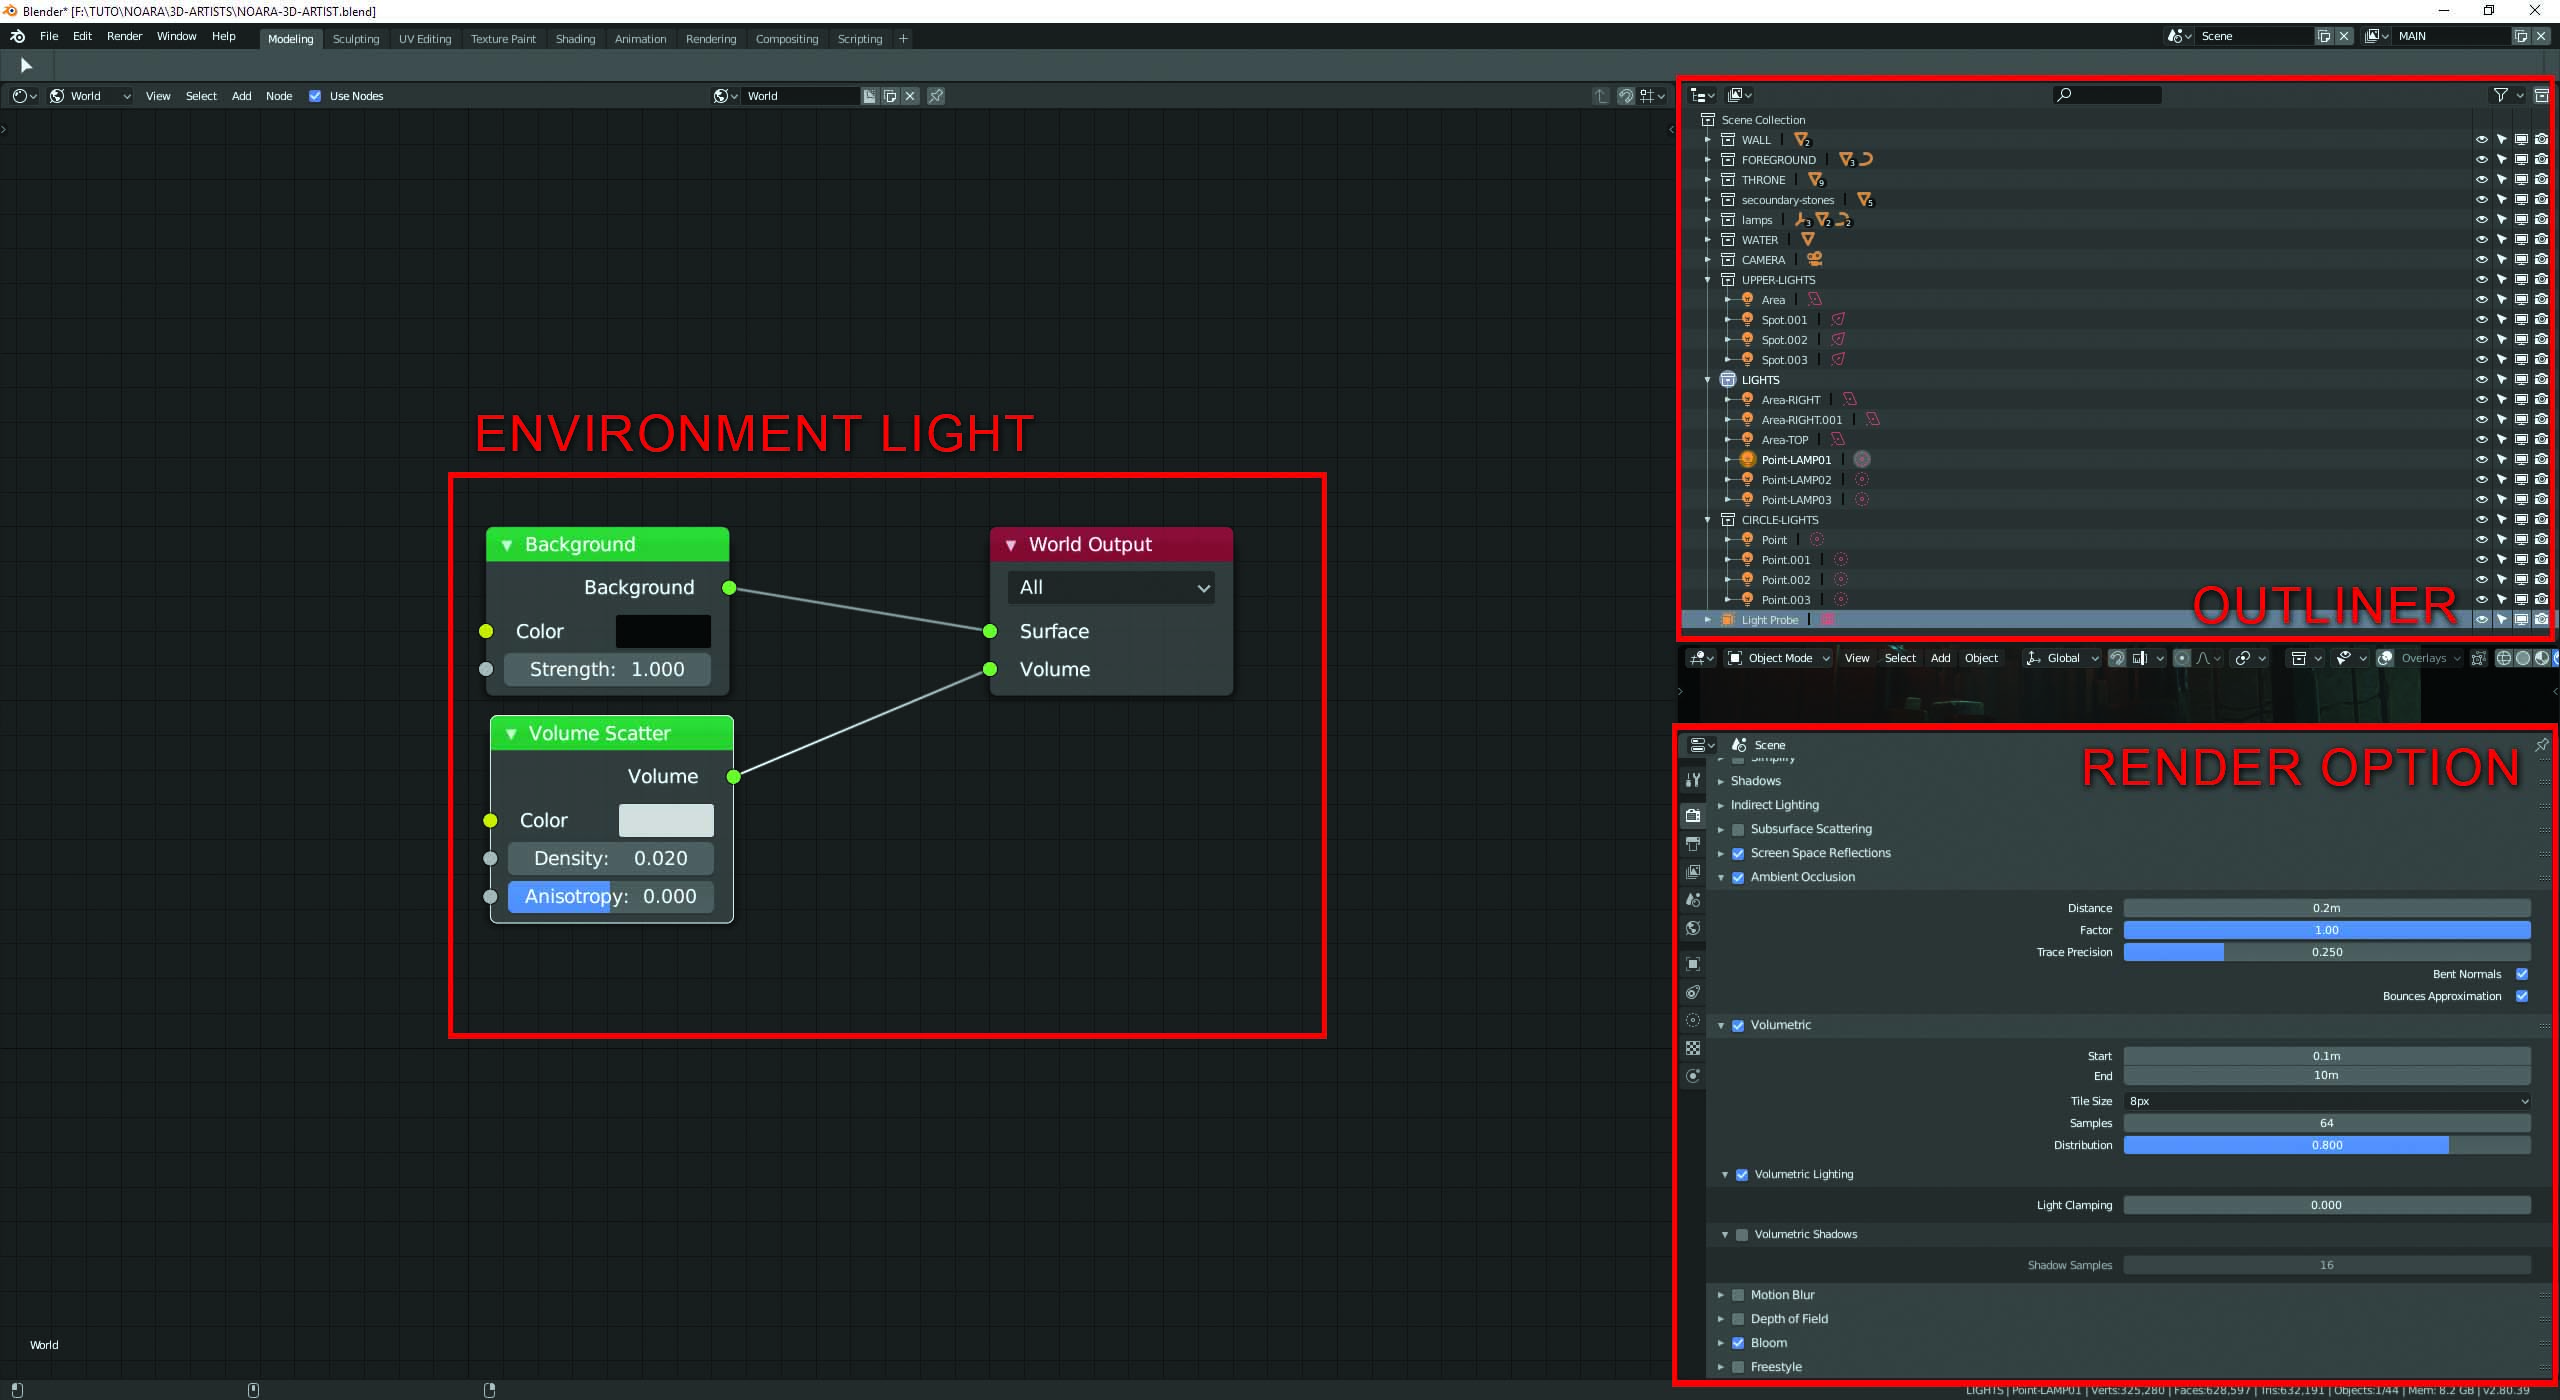
Task: Disable Bloom checkbox
Action: tap(1738, 1343)
